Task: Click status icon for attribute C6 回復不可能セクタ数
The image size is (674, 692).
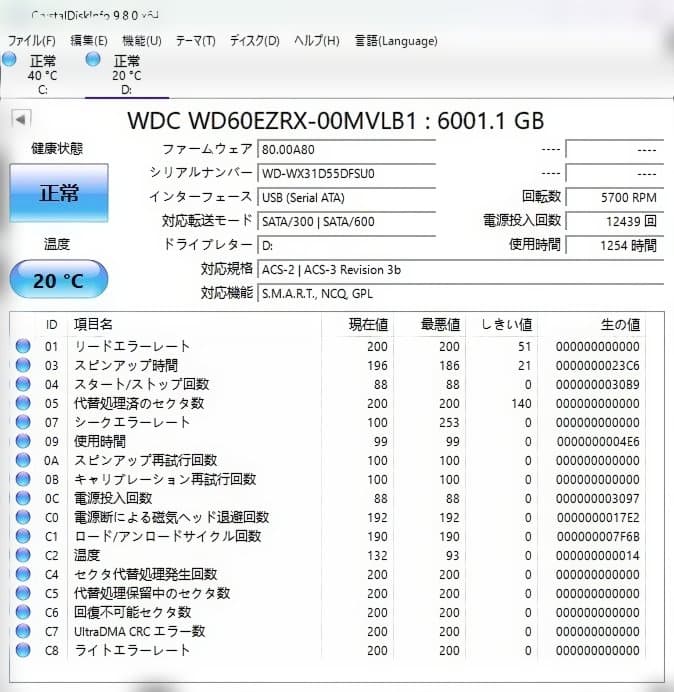Action: point(23,612)
